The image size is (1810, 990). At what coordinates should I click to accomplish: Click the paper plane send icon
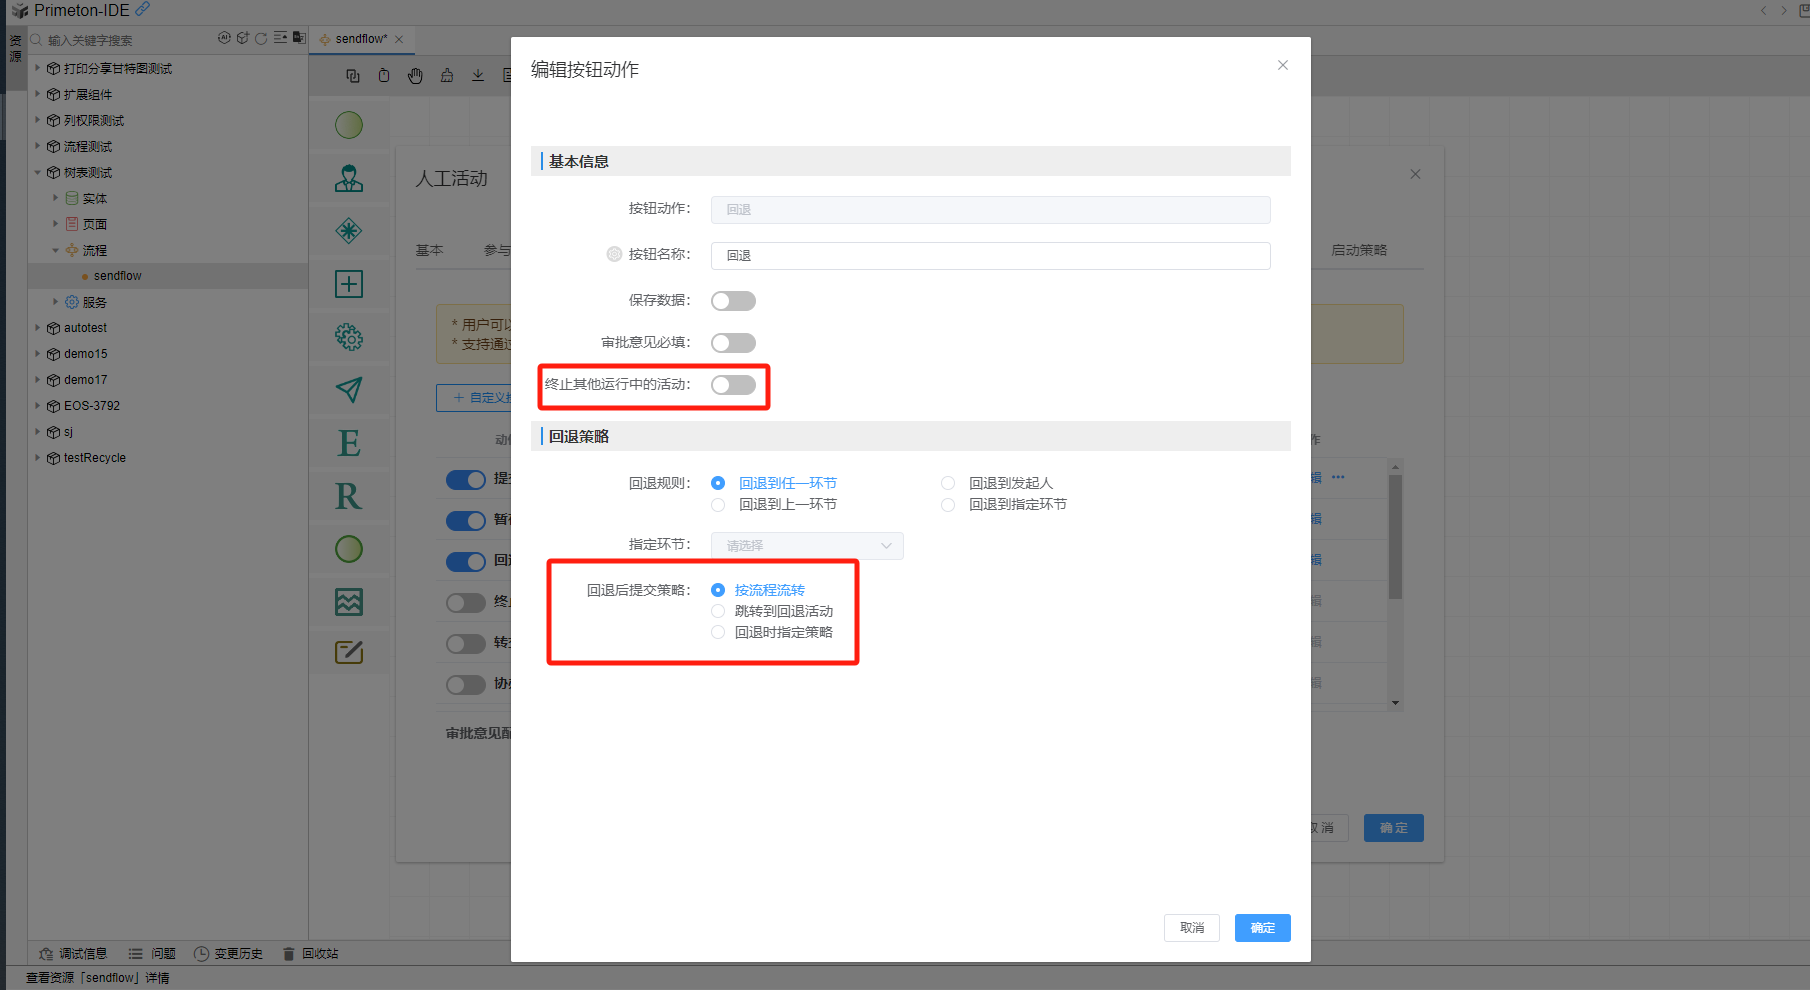(x=348, y=390)
